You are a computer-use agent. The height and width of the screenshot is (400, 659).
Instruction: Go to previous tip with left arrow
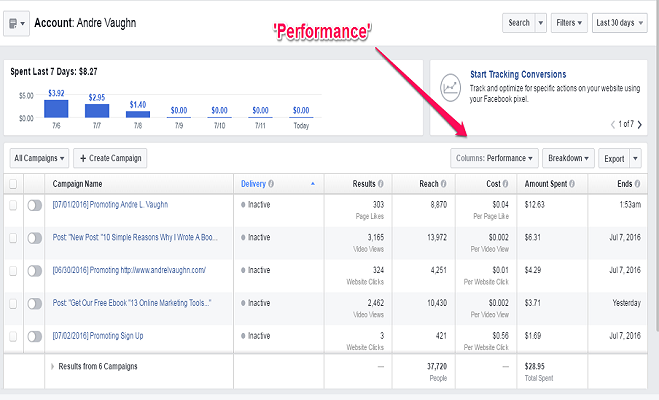(612, 124)
